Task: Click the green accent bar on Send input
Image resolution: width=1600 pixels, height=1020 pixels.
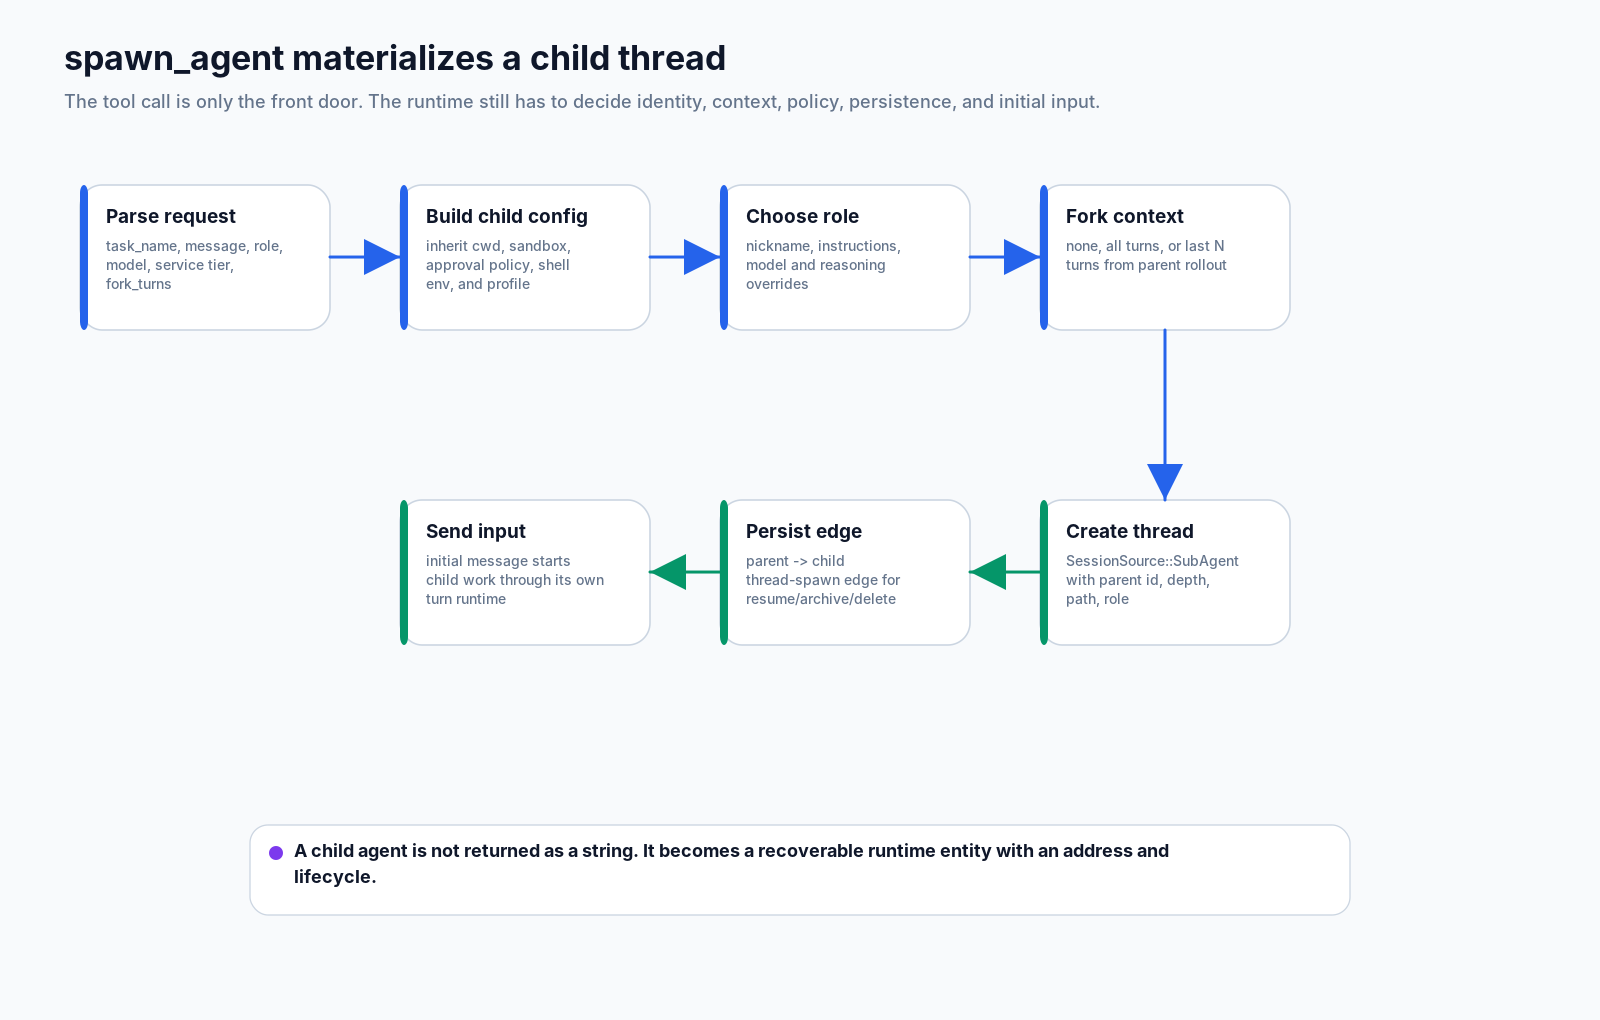Action: coord(404,572)
